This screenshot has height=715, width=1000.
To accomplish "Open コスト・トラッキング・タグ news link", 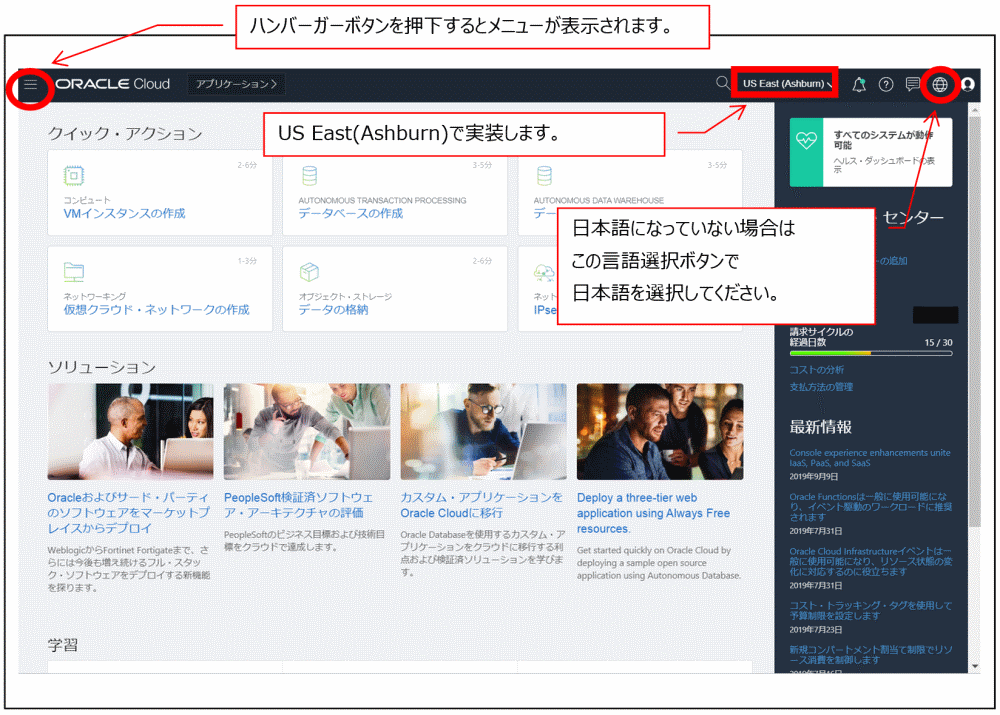I will coord(871,610).
